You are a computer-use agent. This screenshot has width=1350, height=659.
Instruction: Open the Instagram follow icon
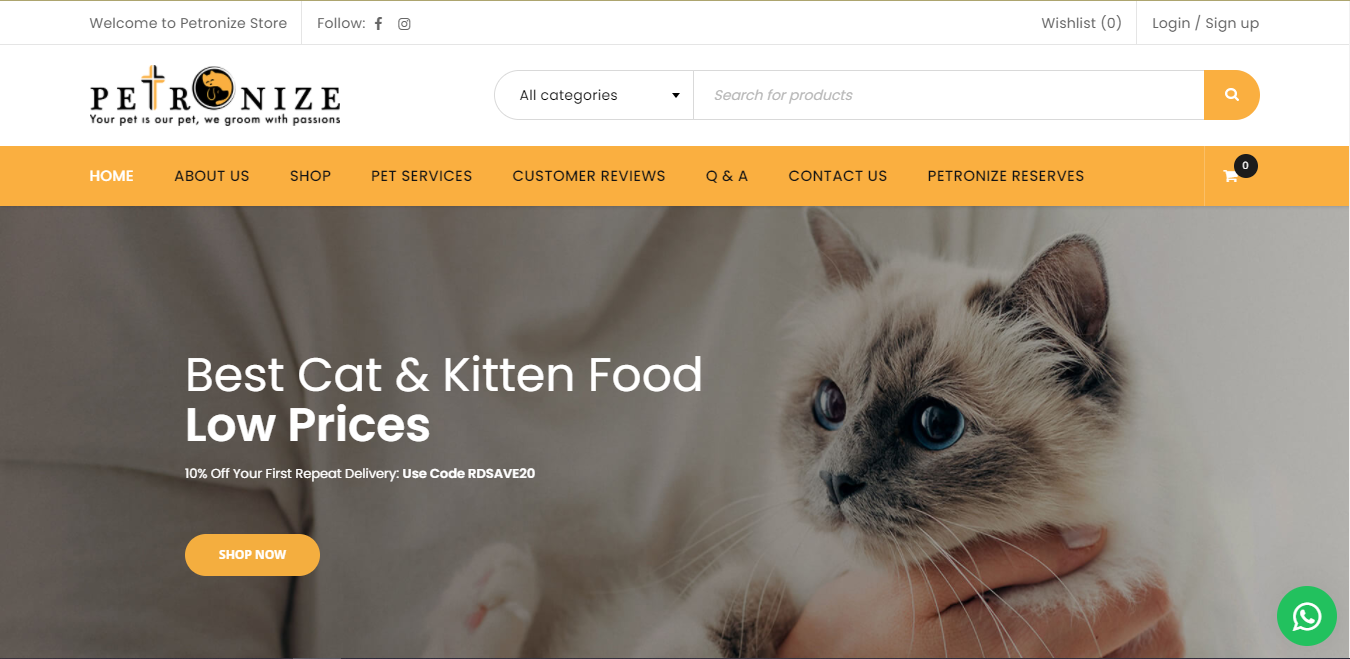click(404, 24)
